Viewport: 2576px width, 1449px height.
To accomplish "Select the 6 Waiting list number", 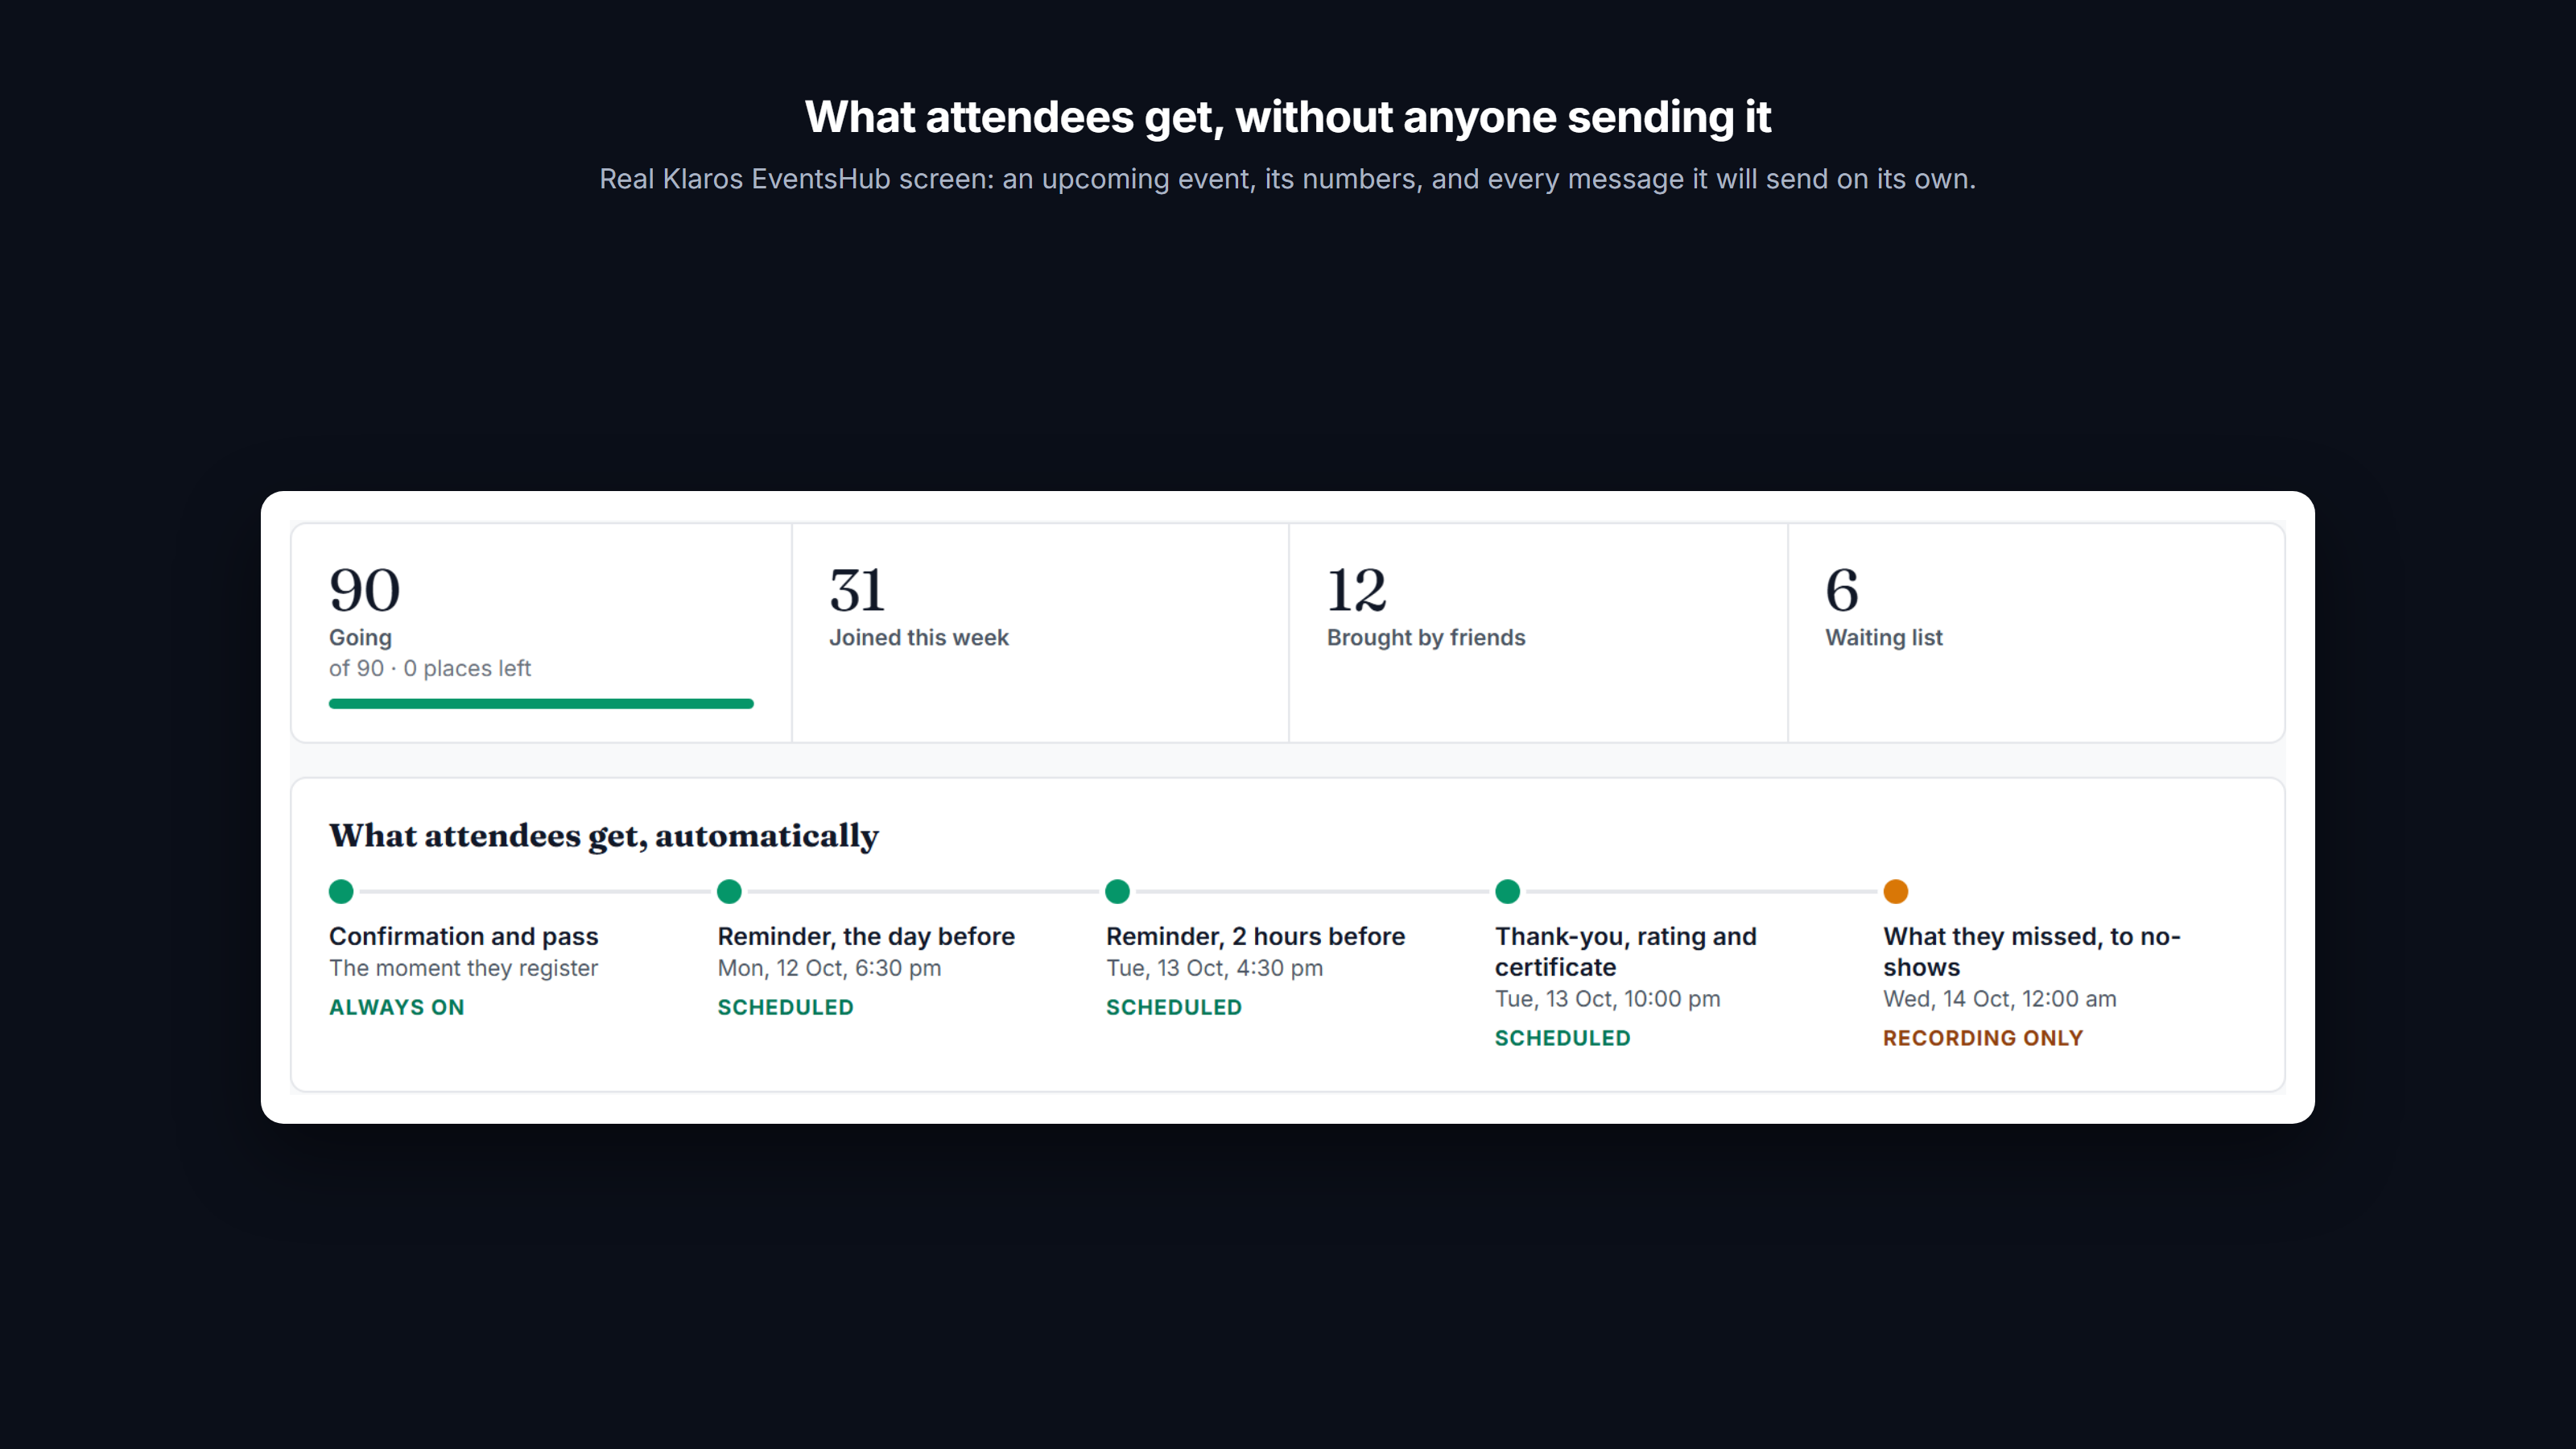I will (x=1842, y=590).
